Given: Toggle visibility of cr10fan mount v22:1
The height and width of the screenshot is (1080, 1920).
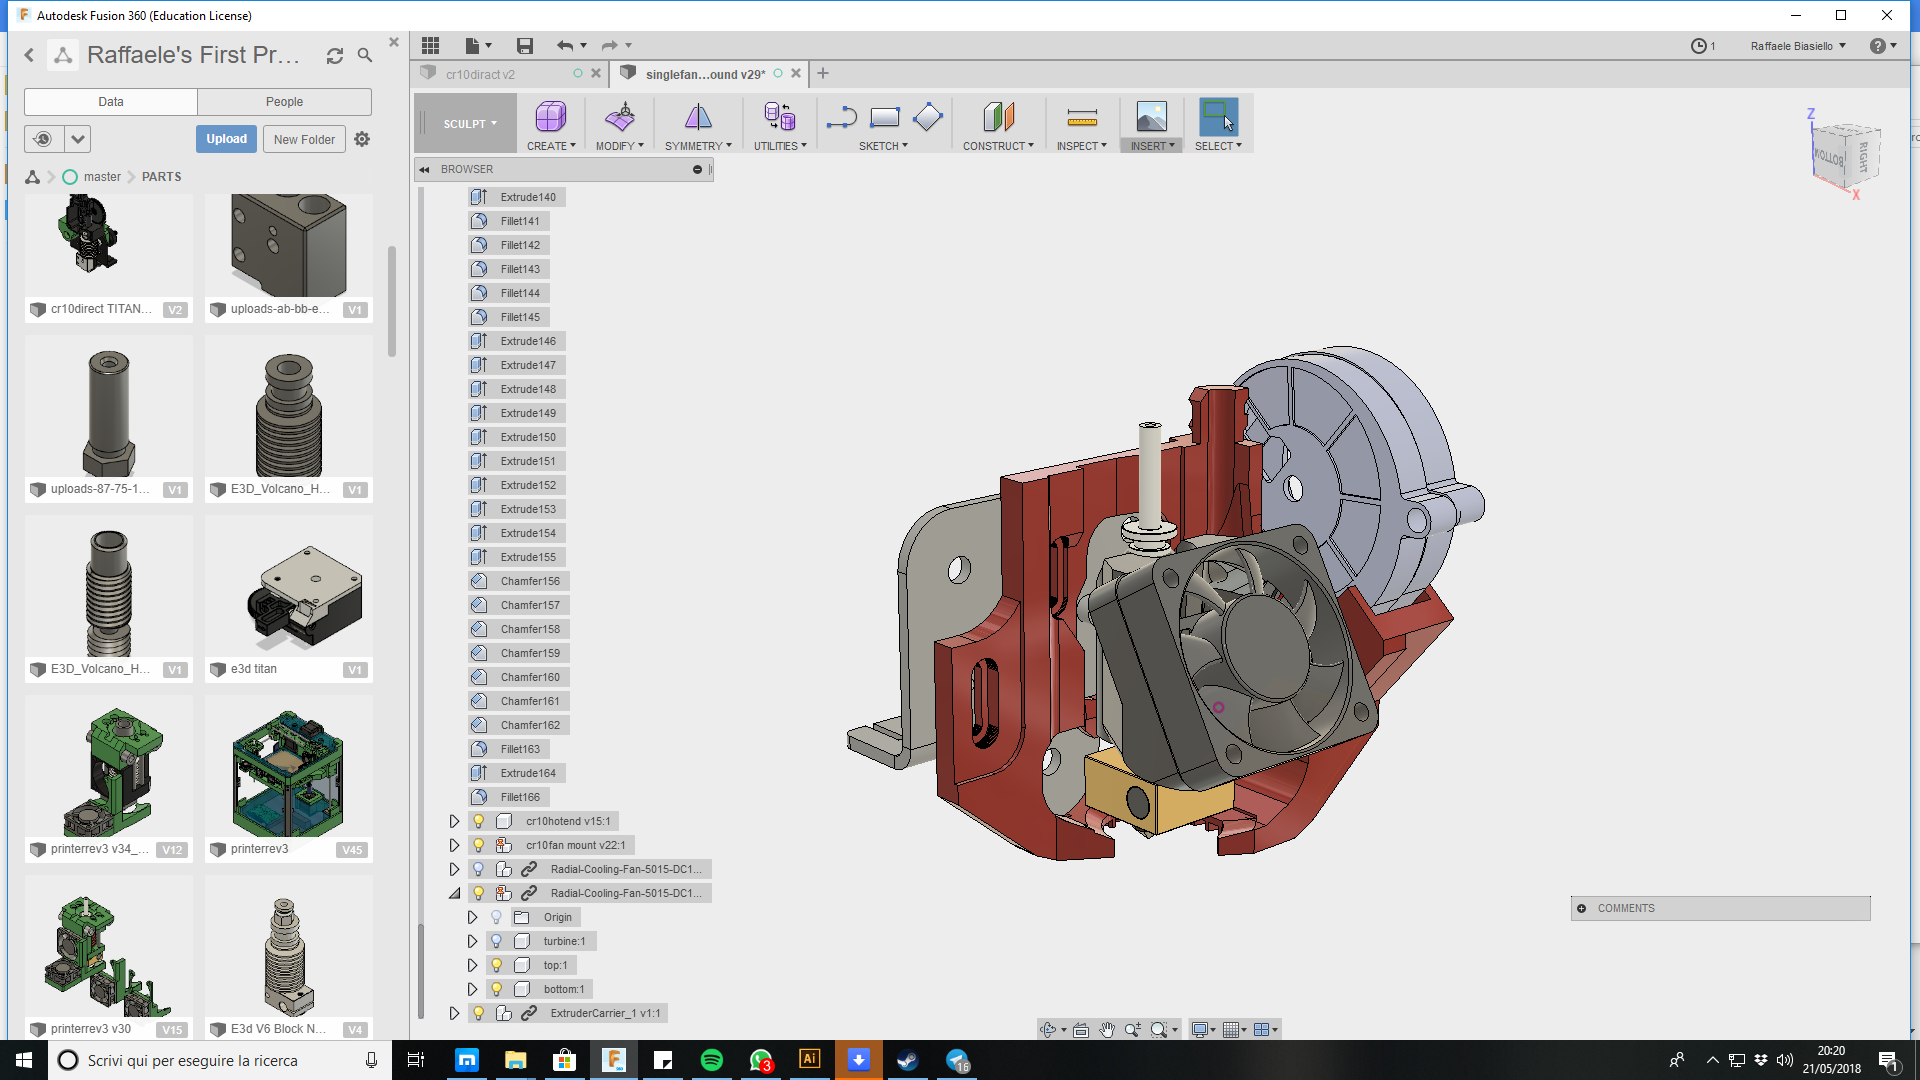Looking at the screenshot, I should pyautogui.click(x=479, y=845).
